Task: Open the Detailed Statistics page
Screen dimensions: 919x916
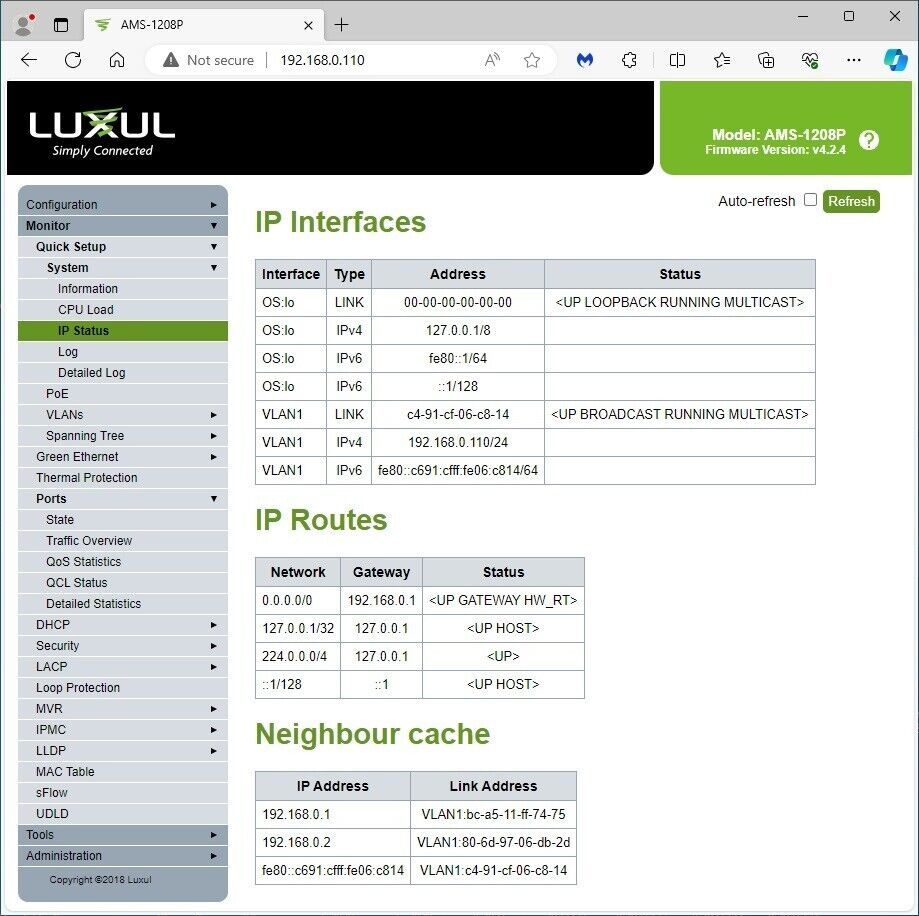Action: pyautogui.click(x=123, y=604)
